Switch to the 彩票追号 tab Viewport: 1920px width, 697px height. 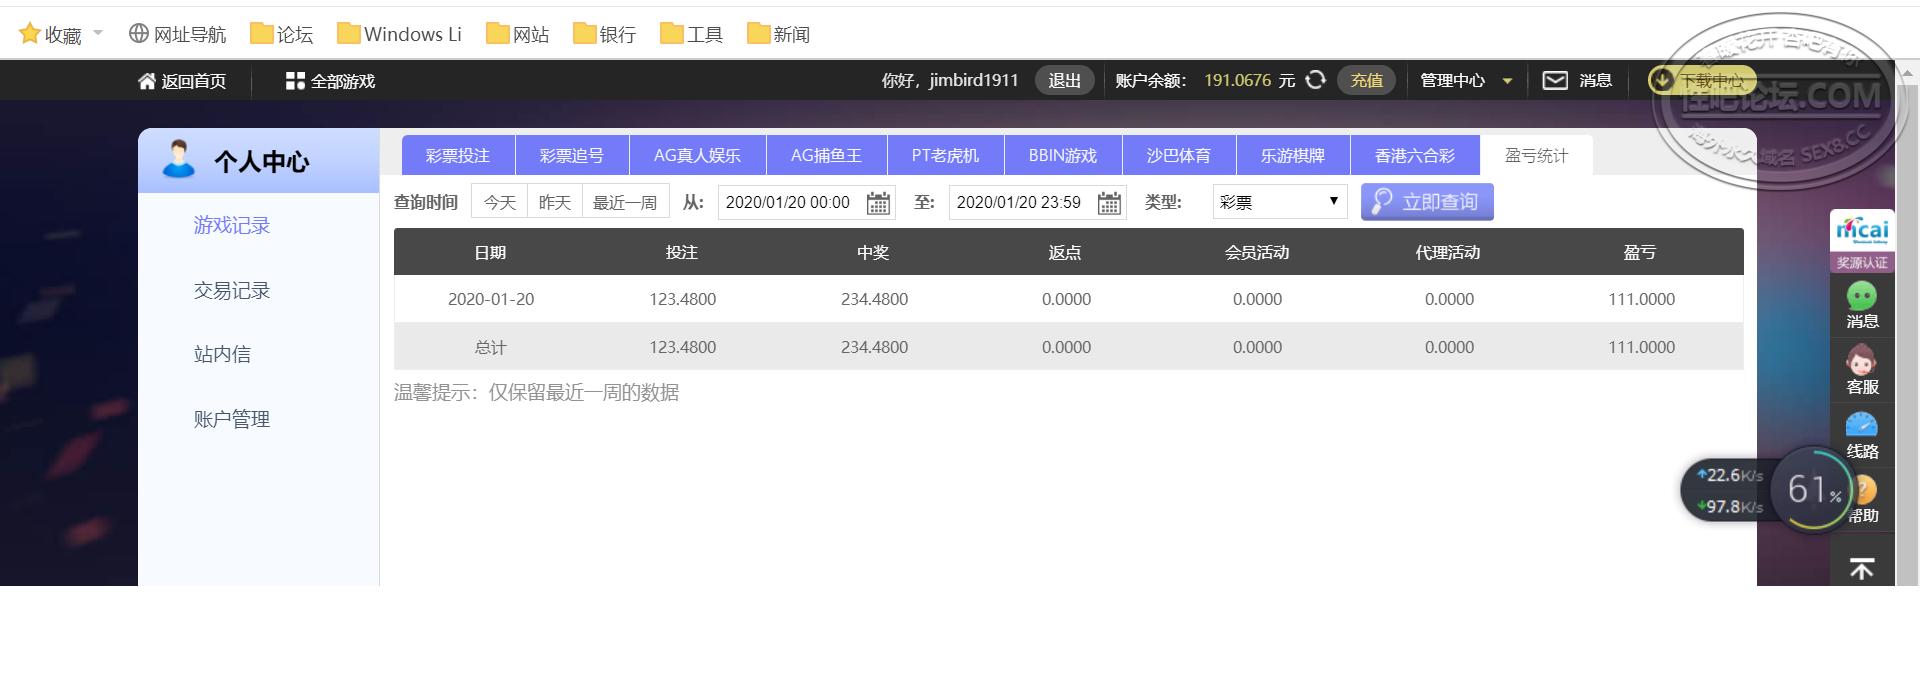[x=572, y=156]
